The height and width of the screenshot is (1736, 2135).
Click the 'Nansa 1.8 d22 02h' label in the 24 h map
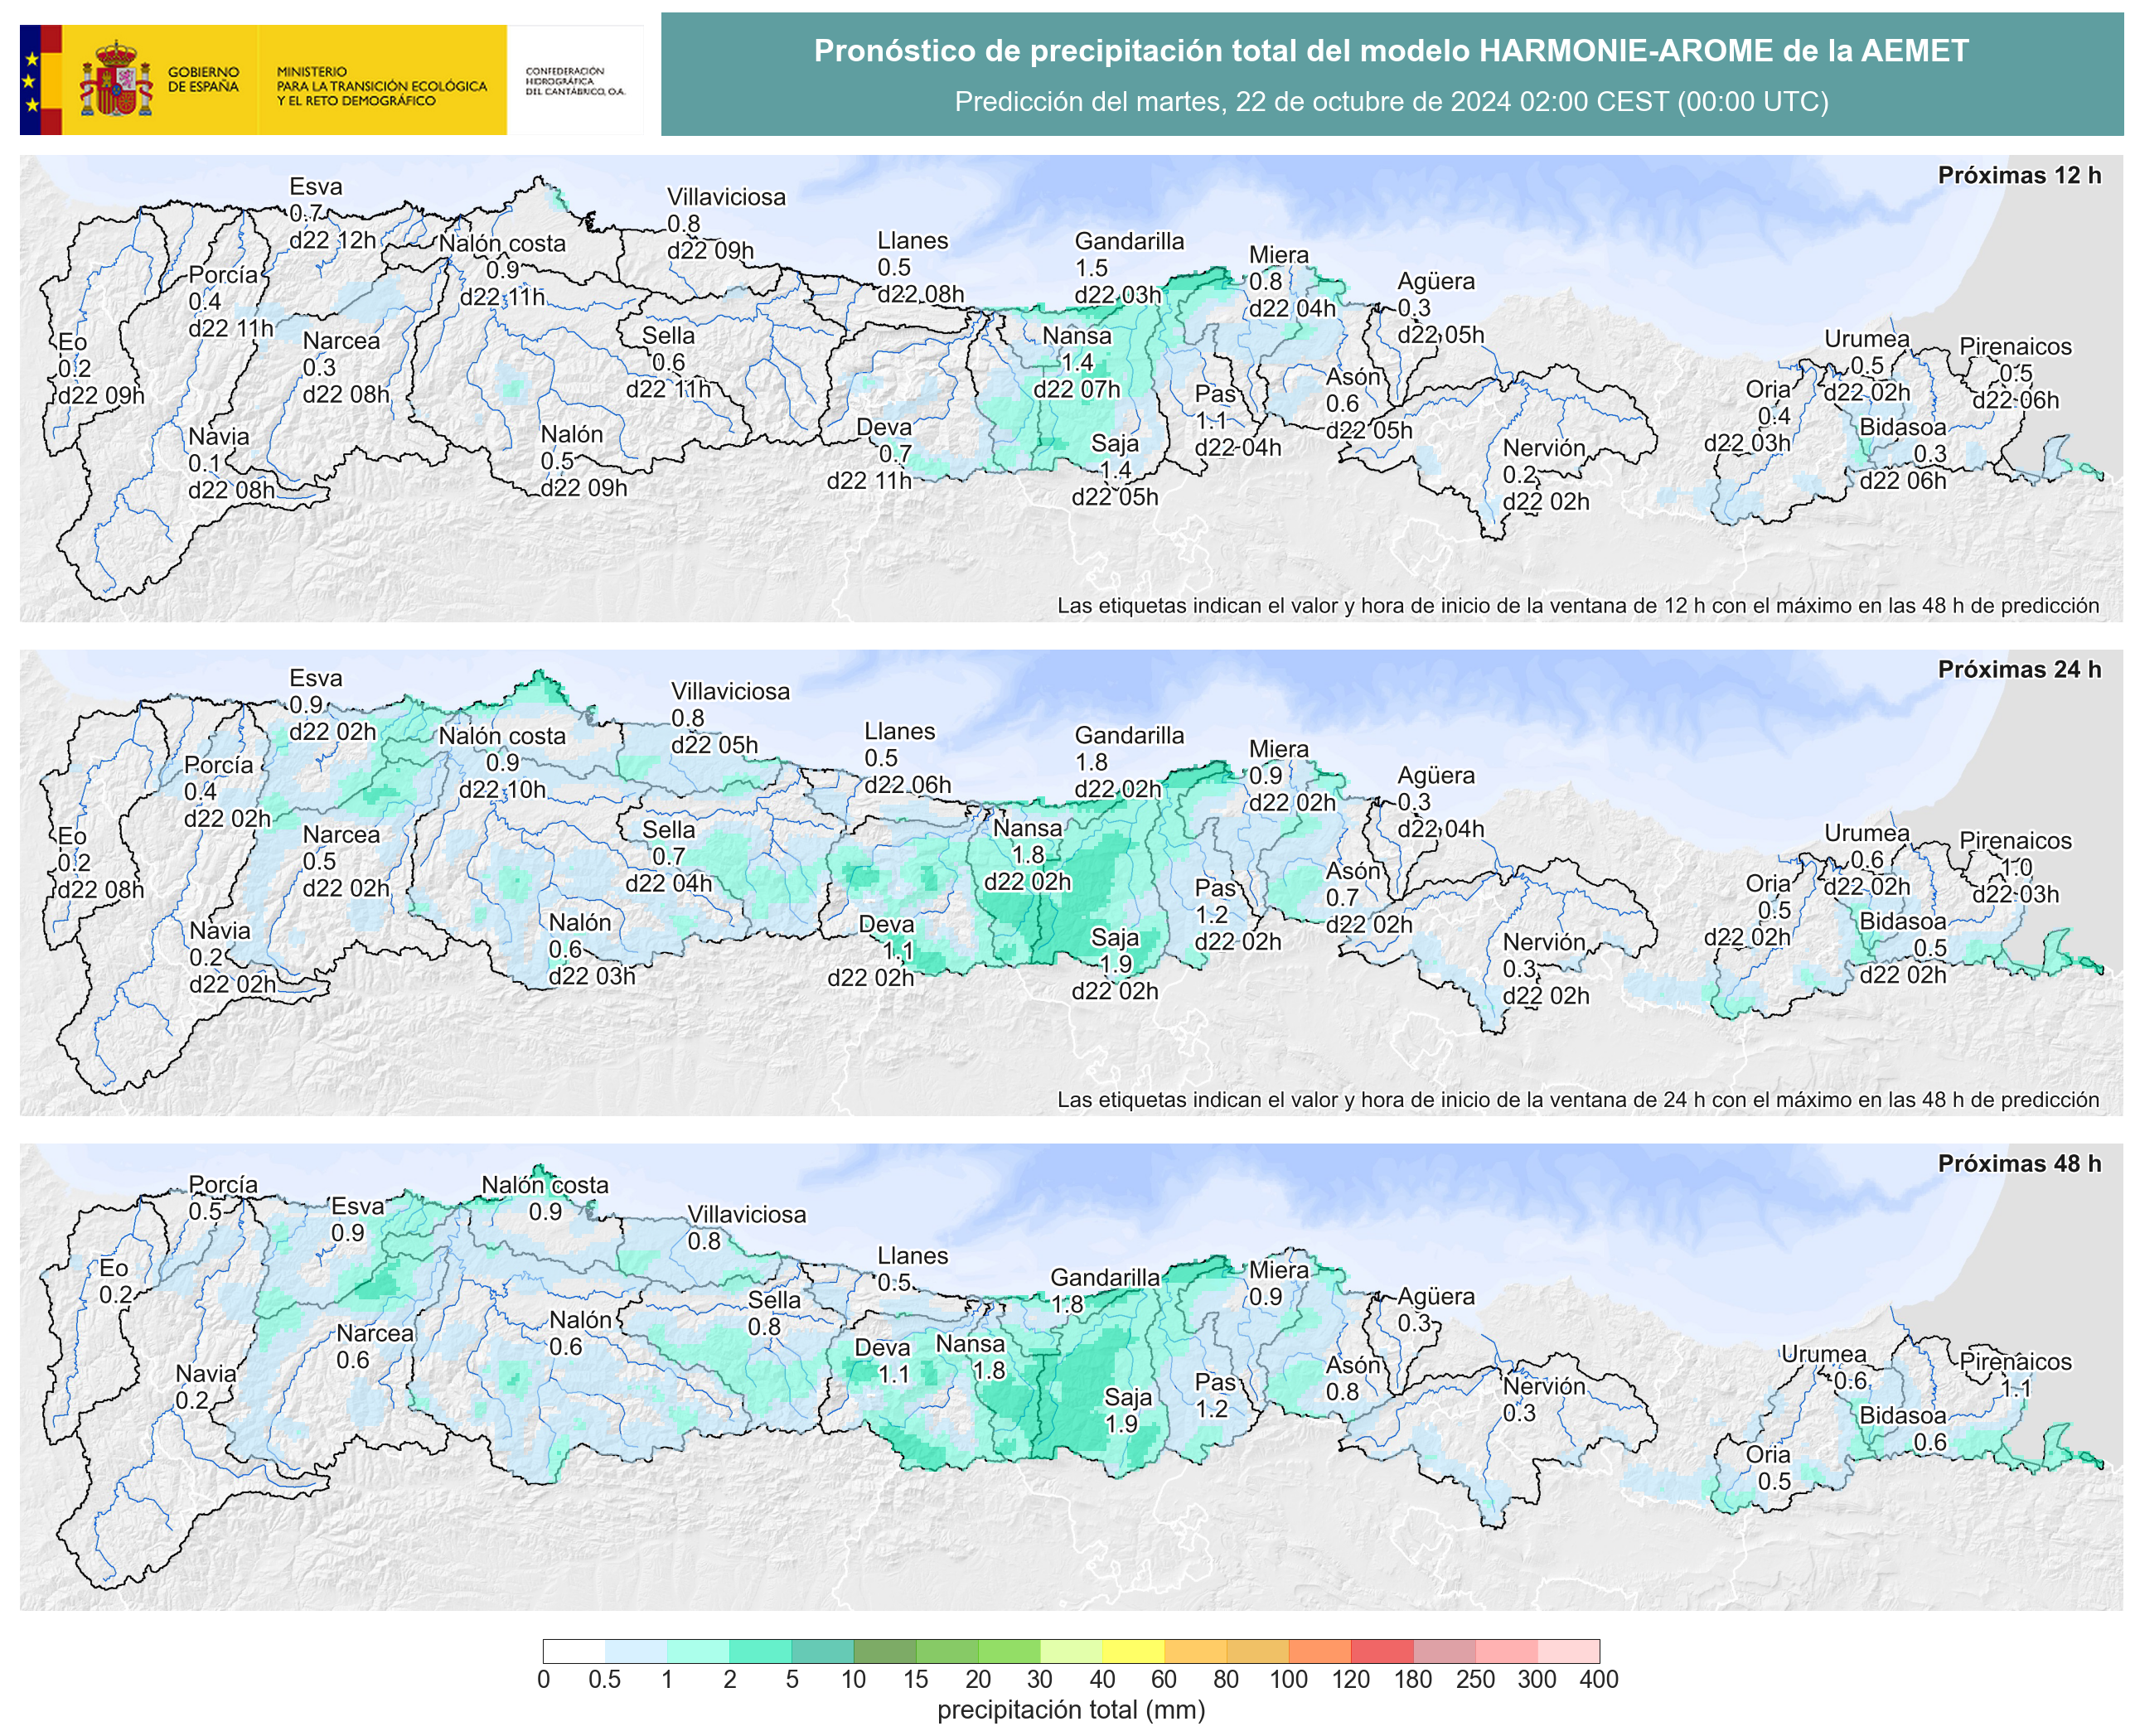click(x=1027, y=855)
